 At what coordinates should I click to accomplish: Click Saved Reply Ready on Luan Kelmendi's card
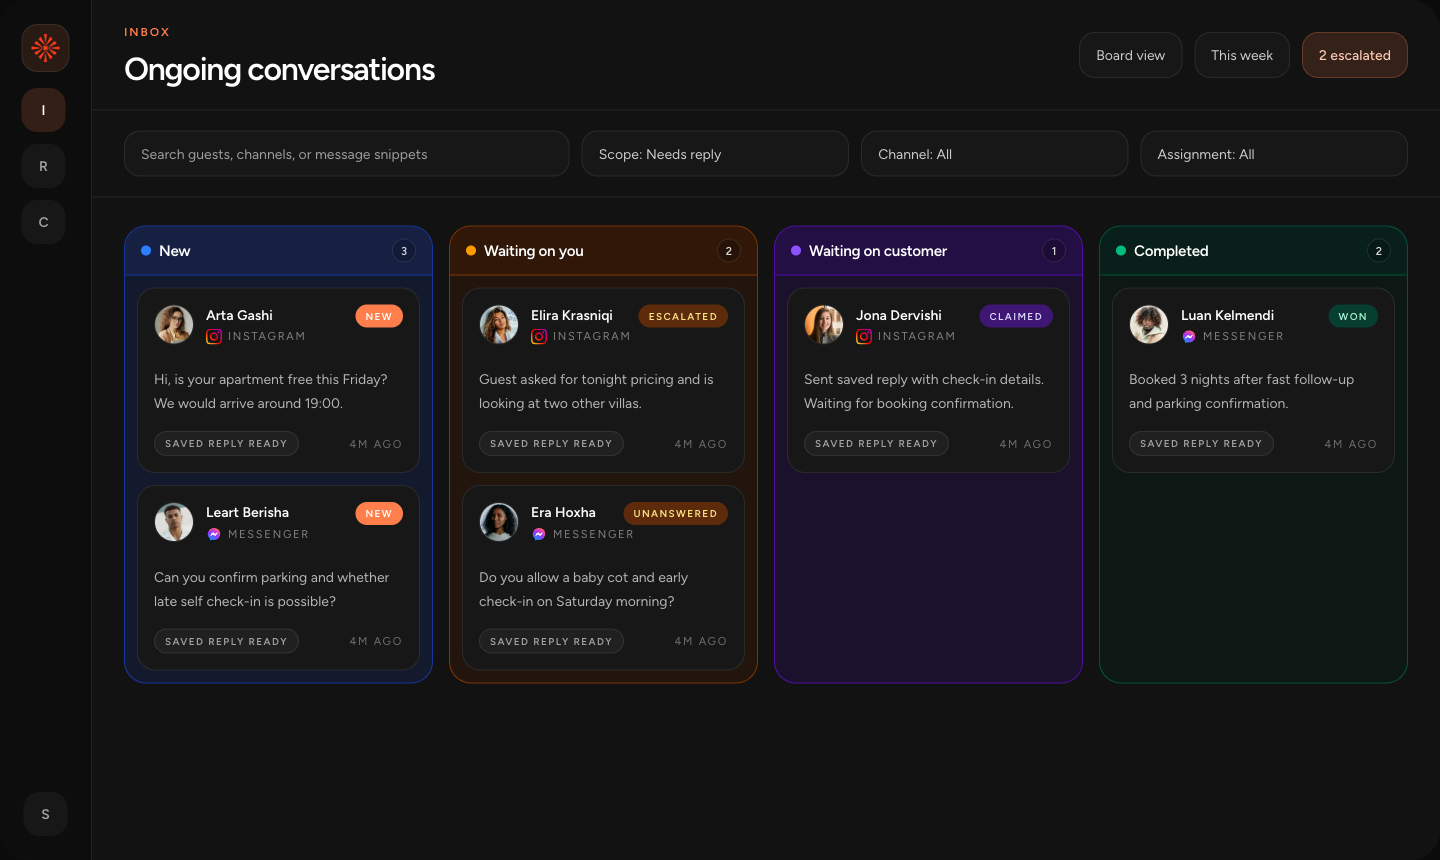point(1201,443)
